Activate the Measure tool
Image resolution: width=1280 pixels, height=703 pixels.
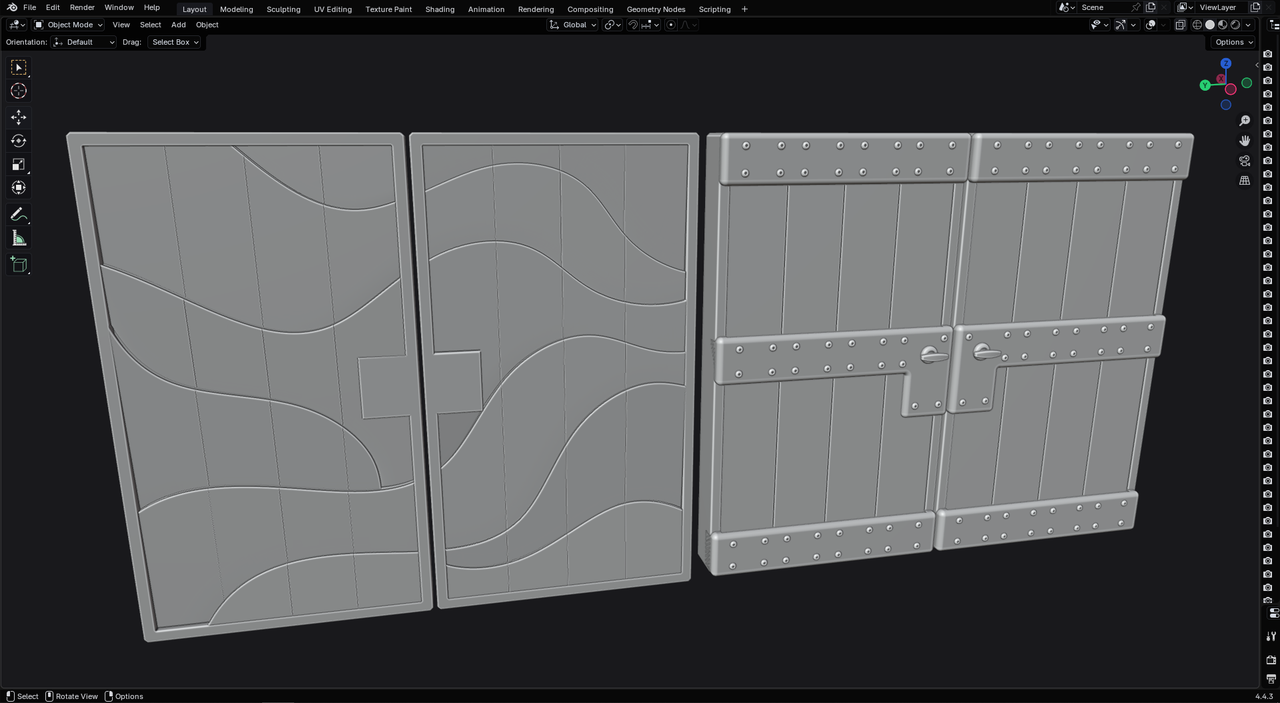[18, 238]
